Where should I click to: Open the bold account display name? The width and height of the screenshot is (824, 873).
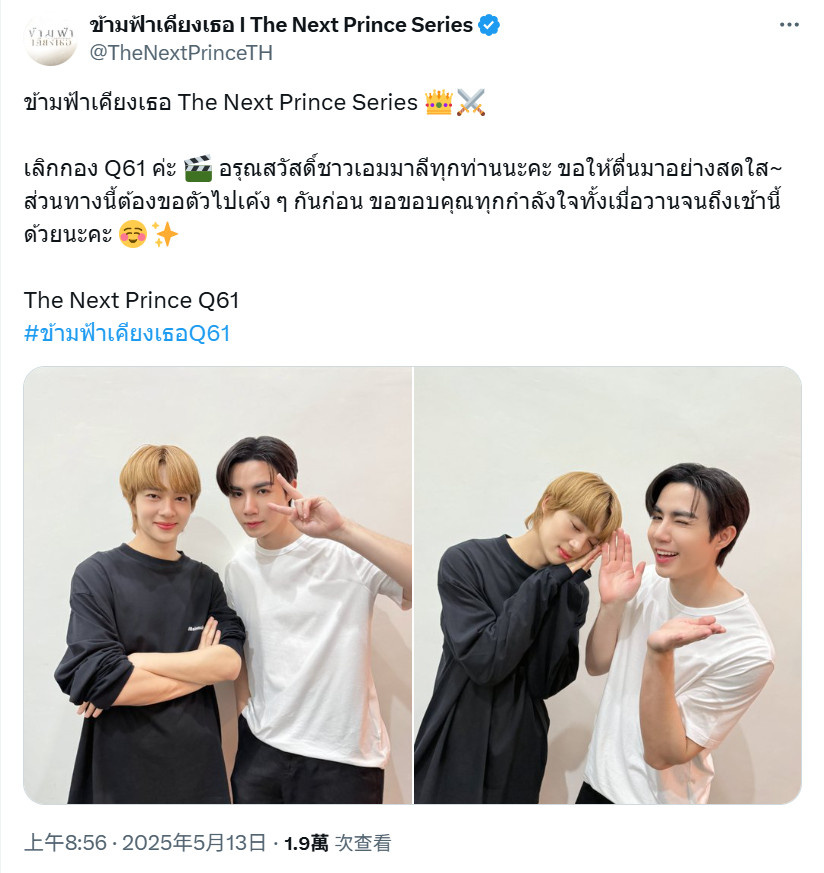coord(281,25)
